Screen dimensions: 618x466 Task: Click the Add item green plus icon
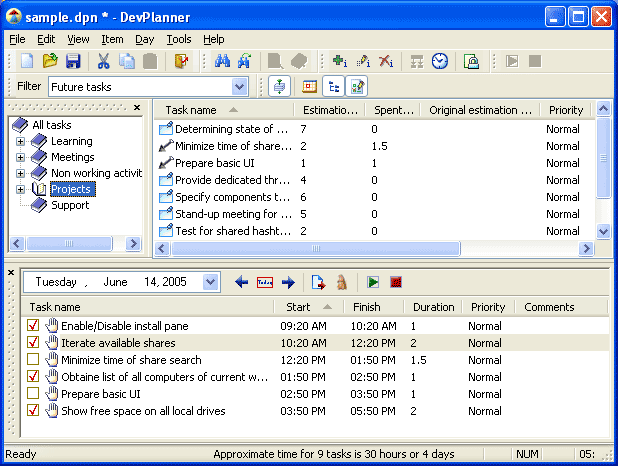pos(340,61)
